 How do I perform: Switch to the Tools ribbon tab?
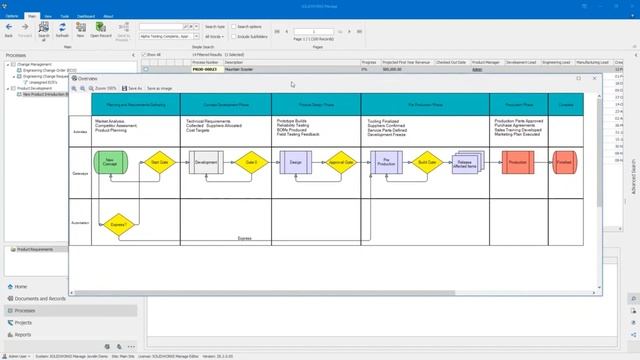point(64,16)
